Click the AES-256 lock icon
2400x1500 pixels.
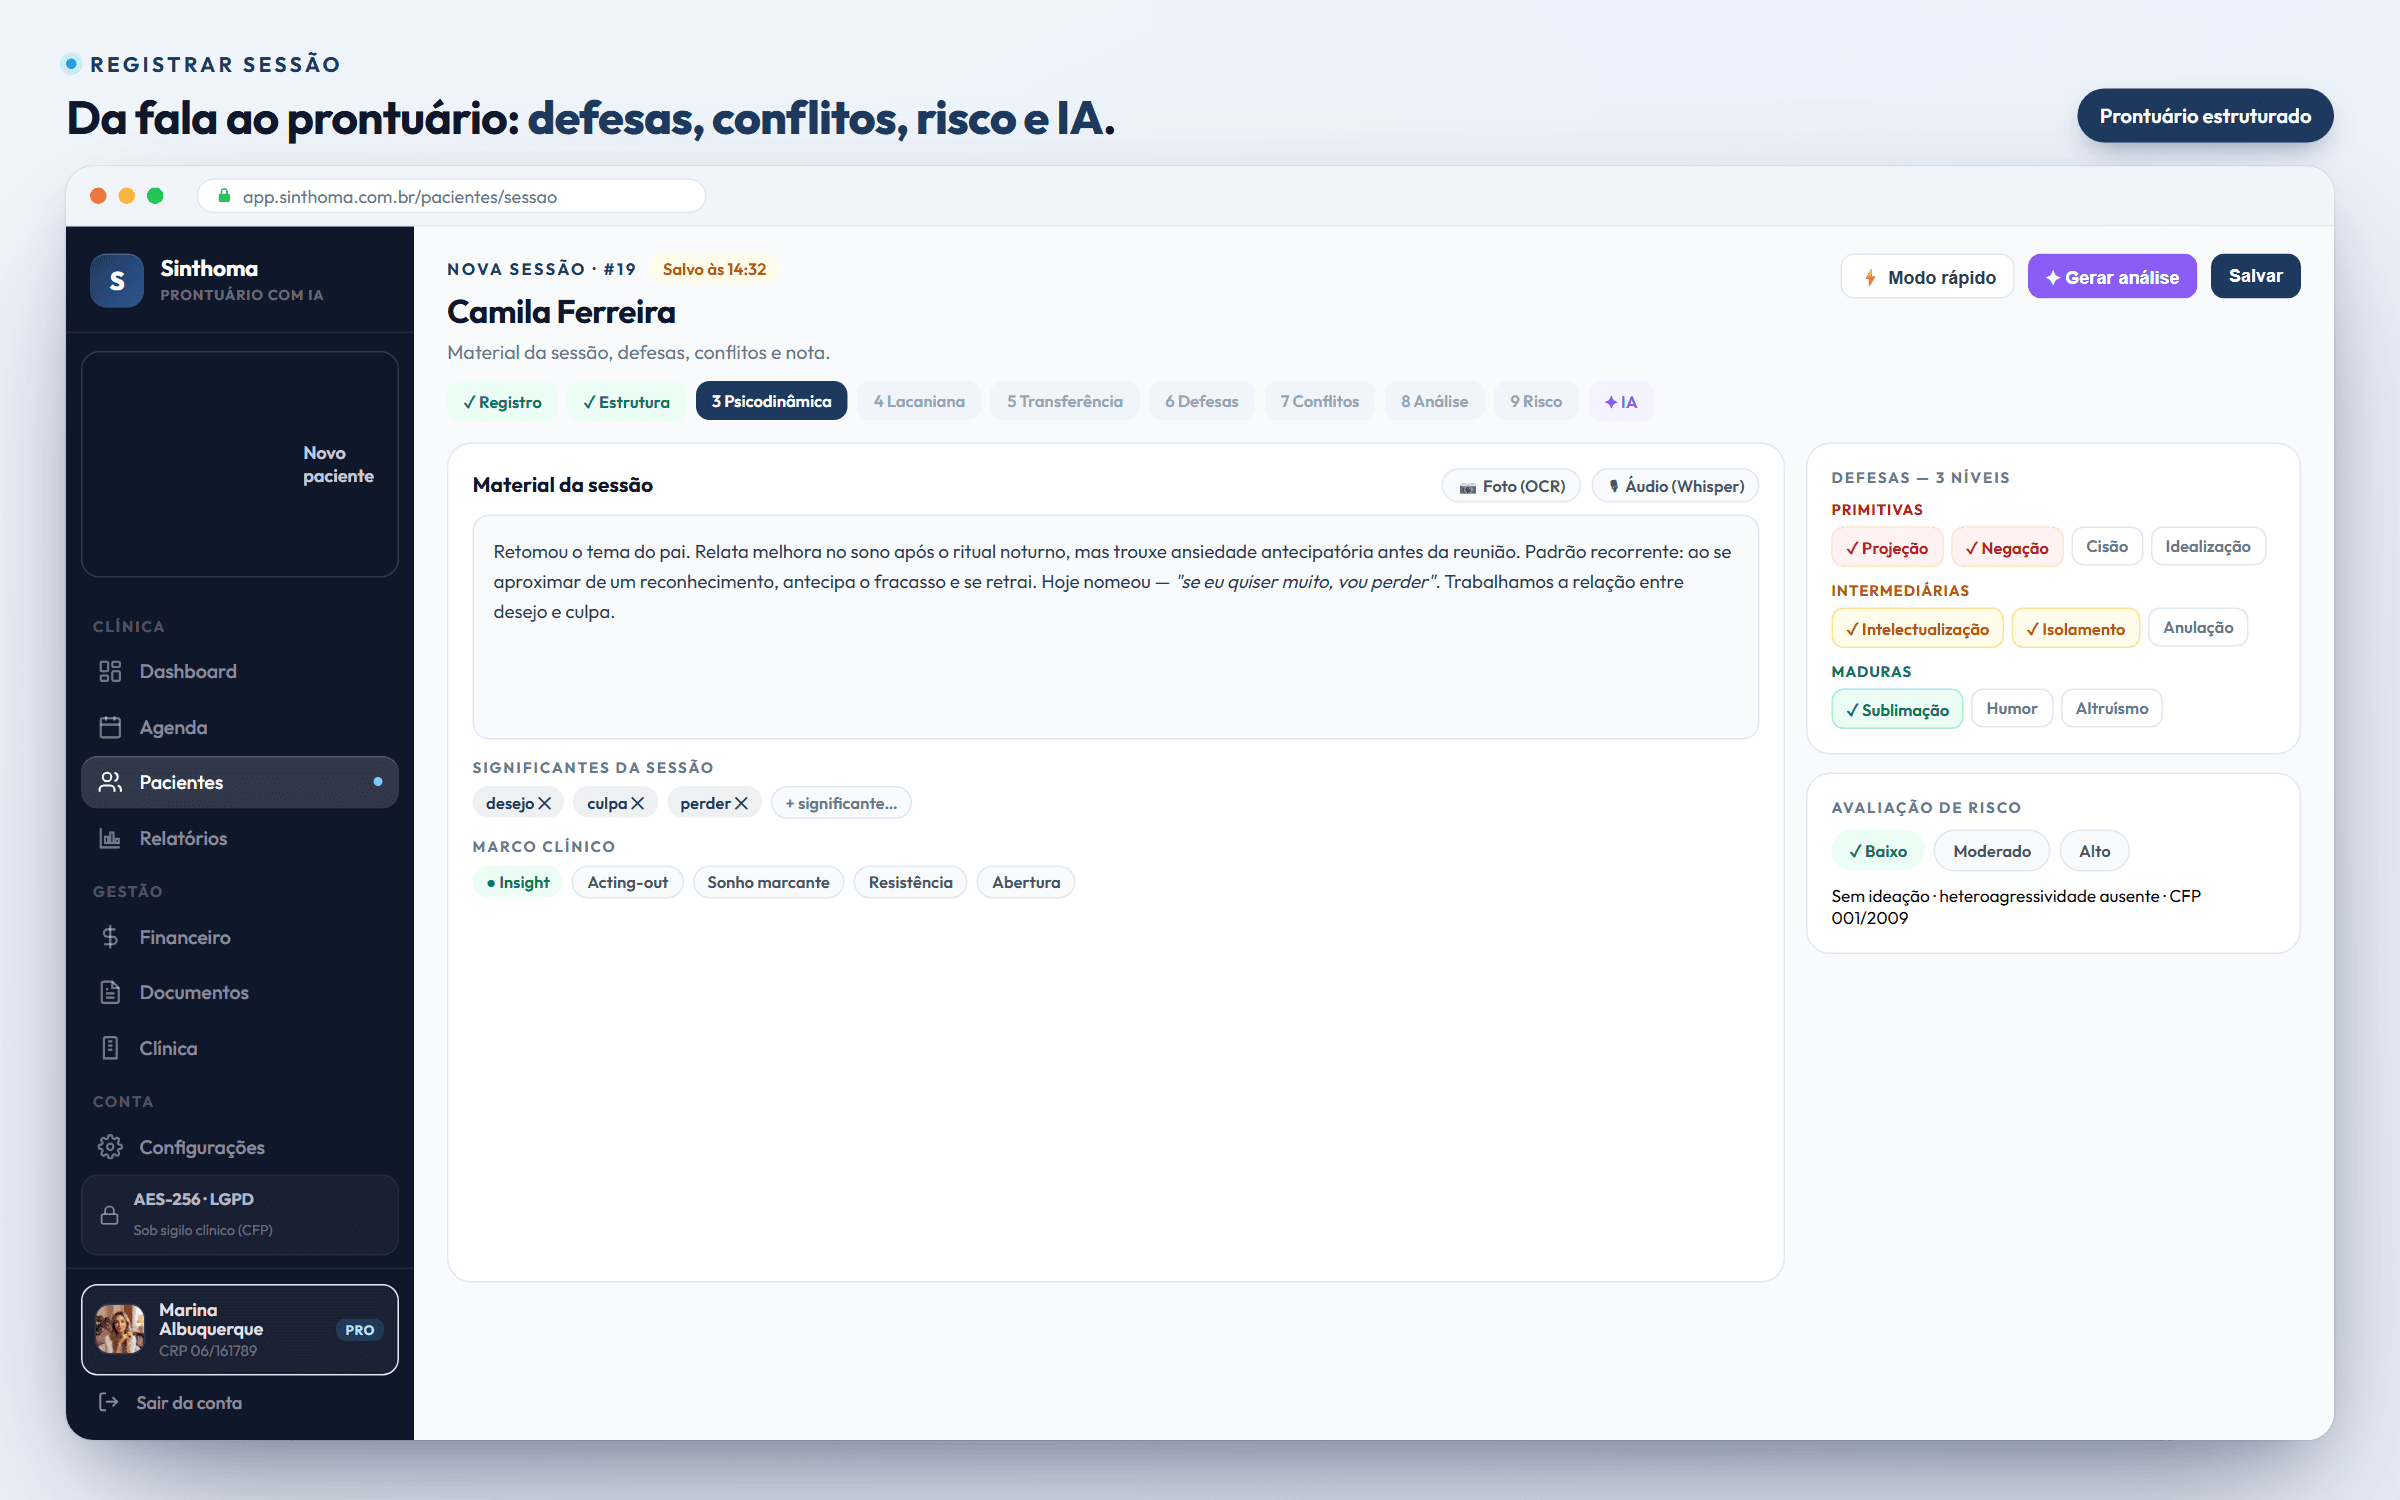pyautogui.click(x=110, y=1215)
